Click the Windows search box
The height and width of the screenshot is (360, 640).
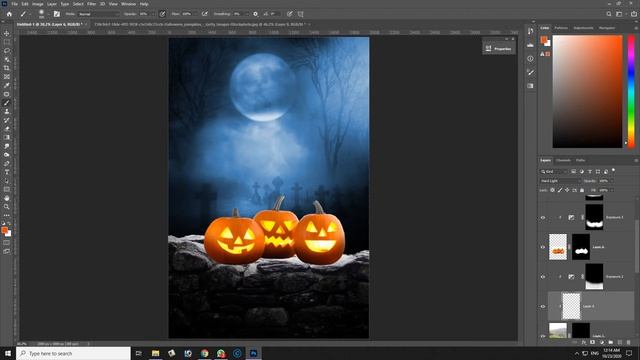[73, 353]
